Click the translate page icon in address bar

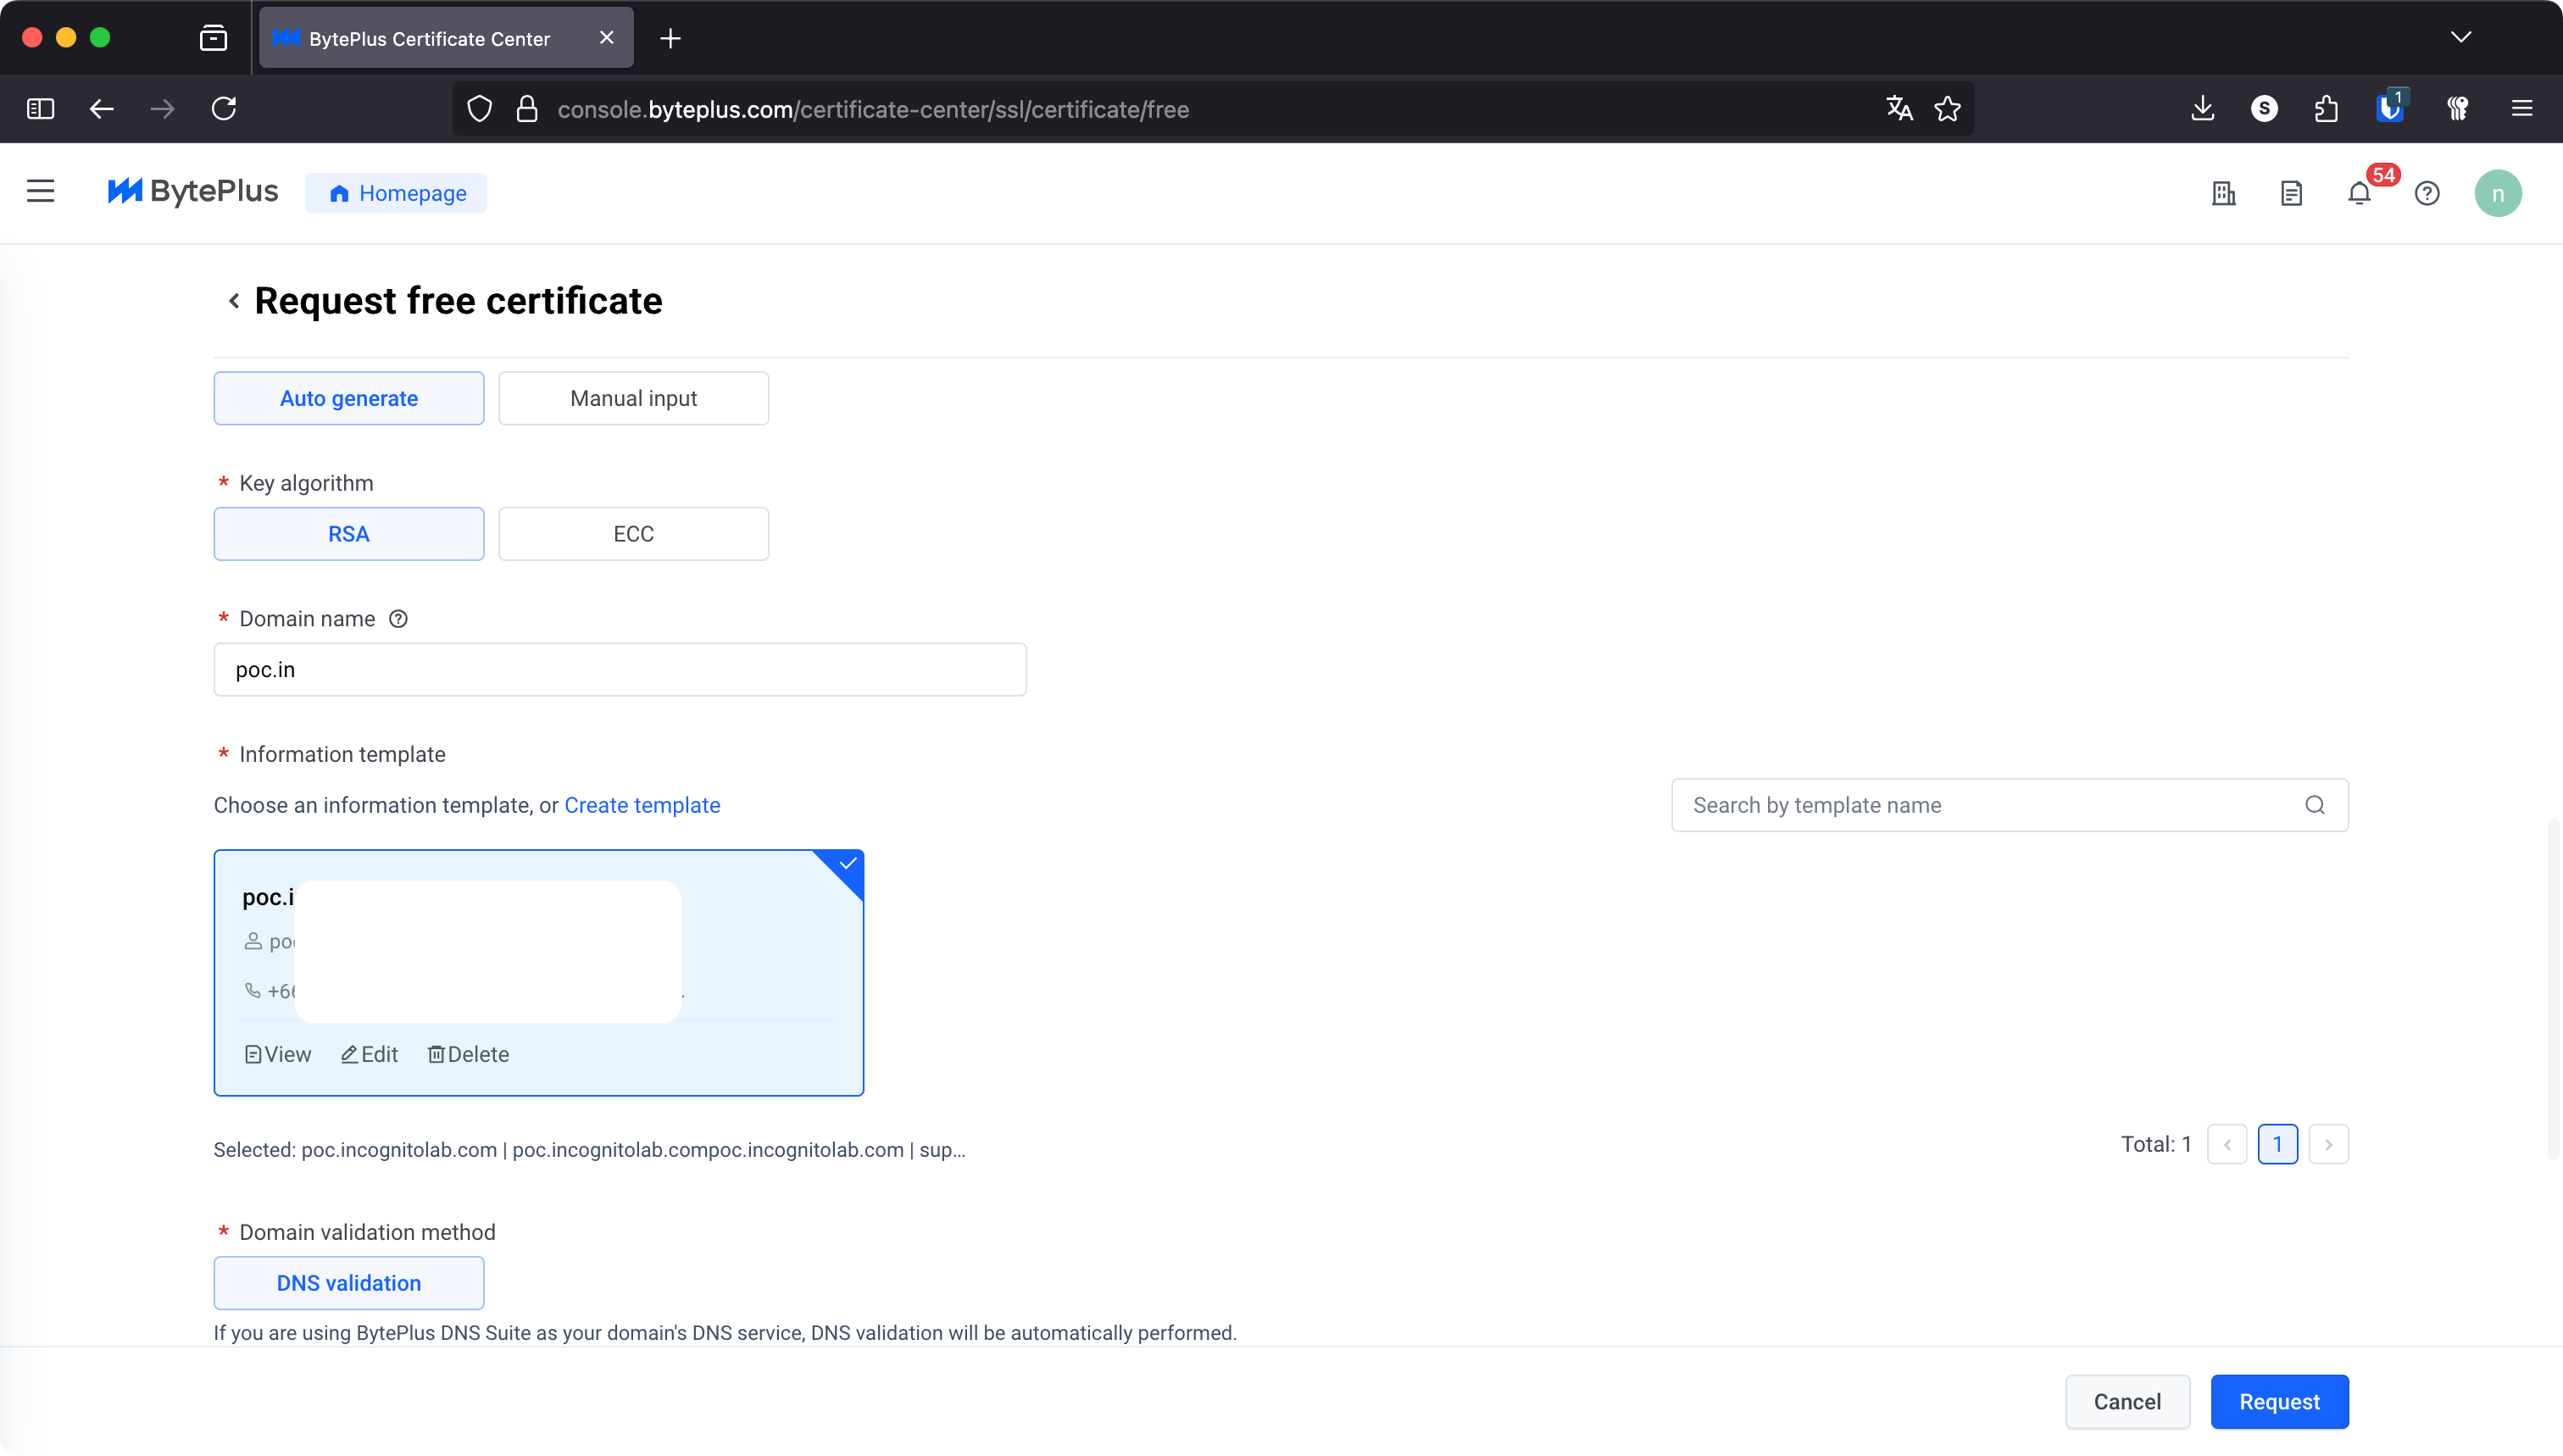click(1899, 109)
